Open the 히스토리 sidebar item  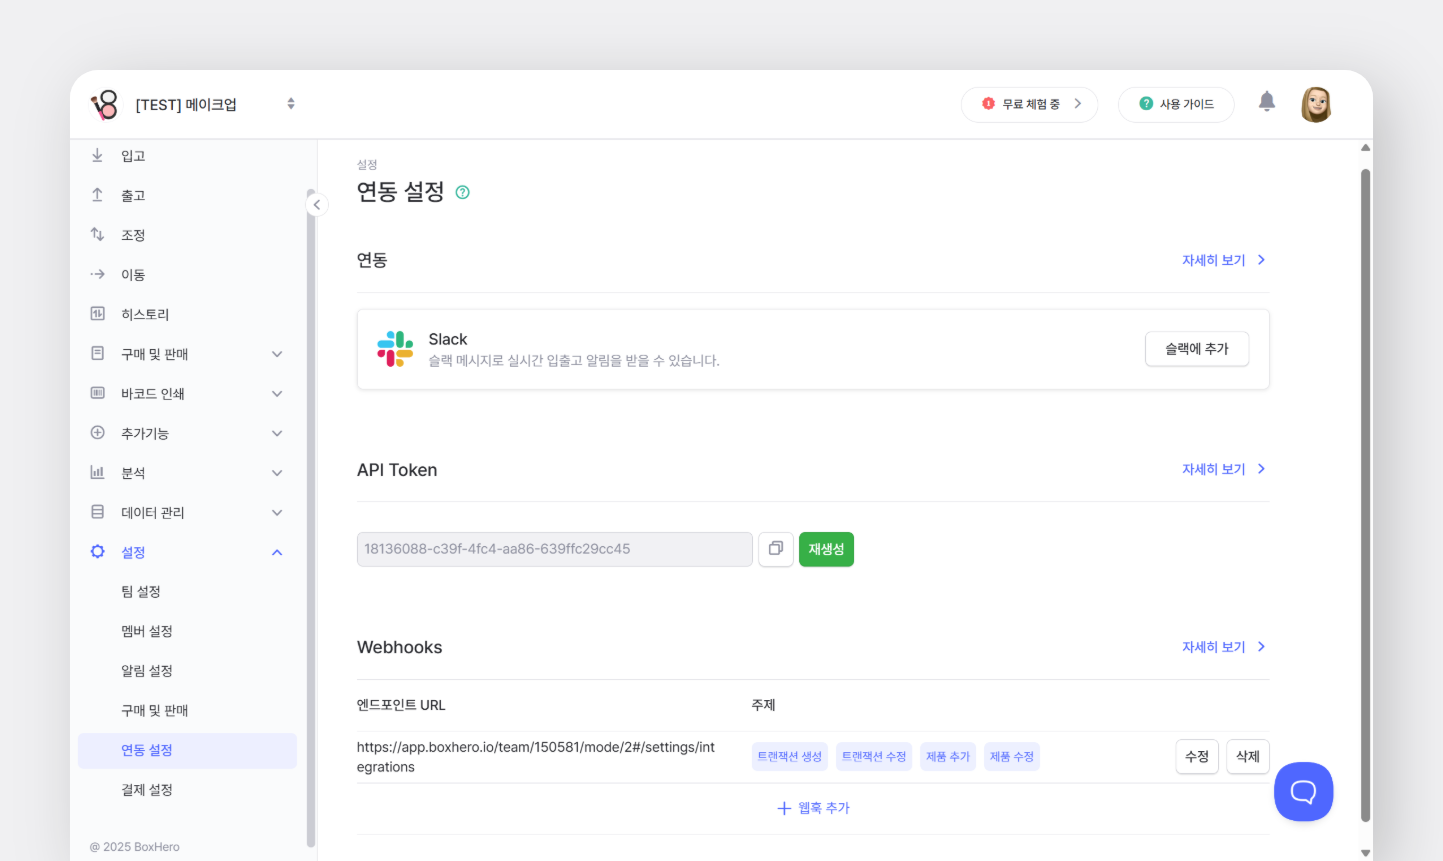tap(145, 314)
